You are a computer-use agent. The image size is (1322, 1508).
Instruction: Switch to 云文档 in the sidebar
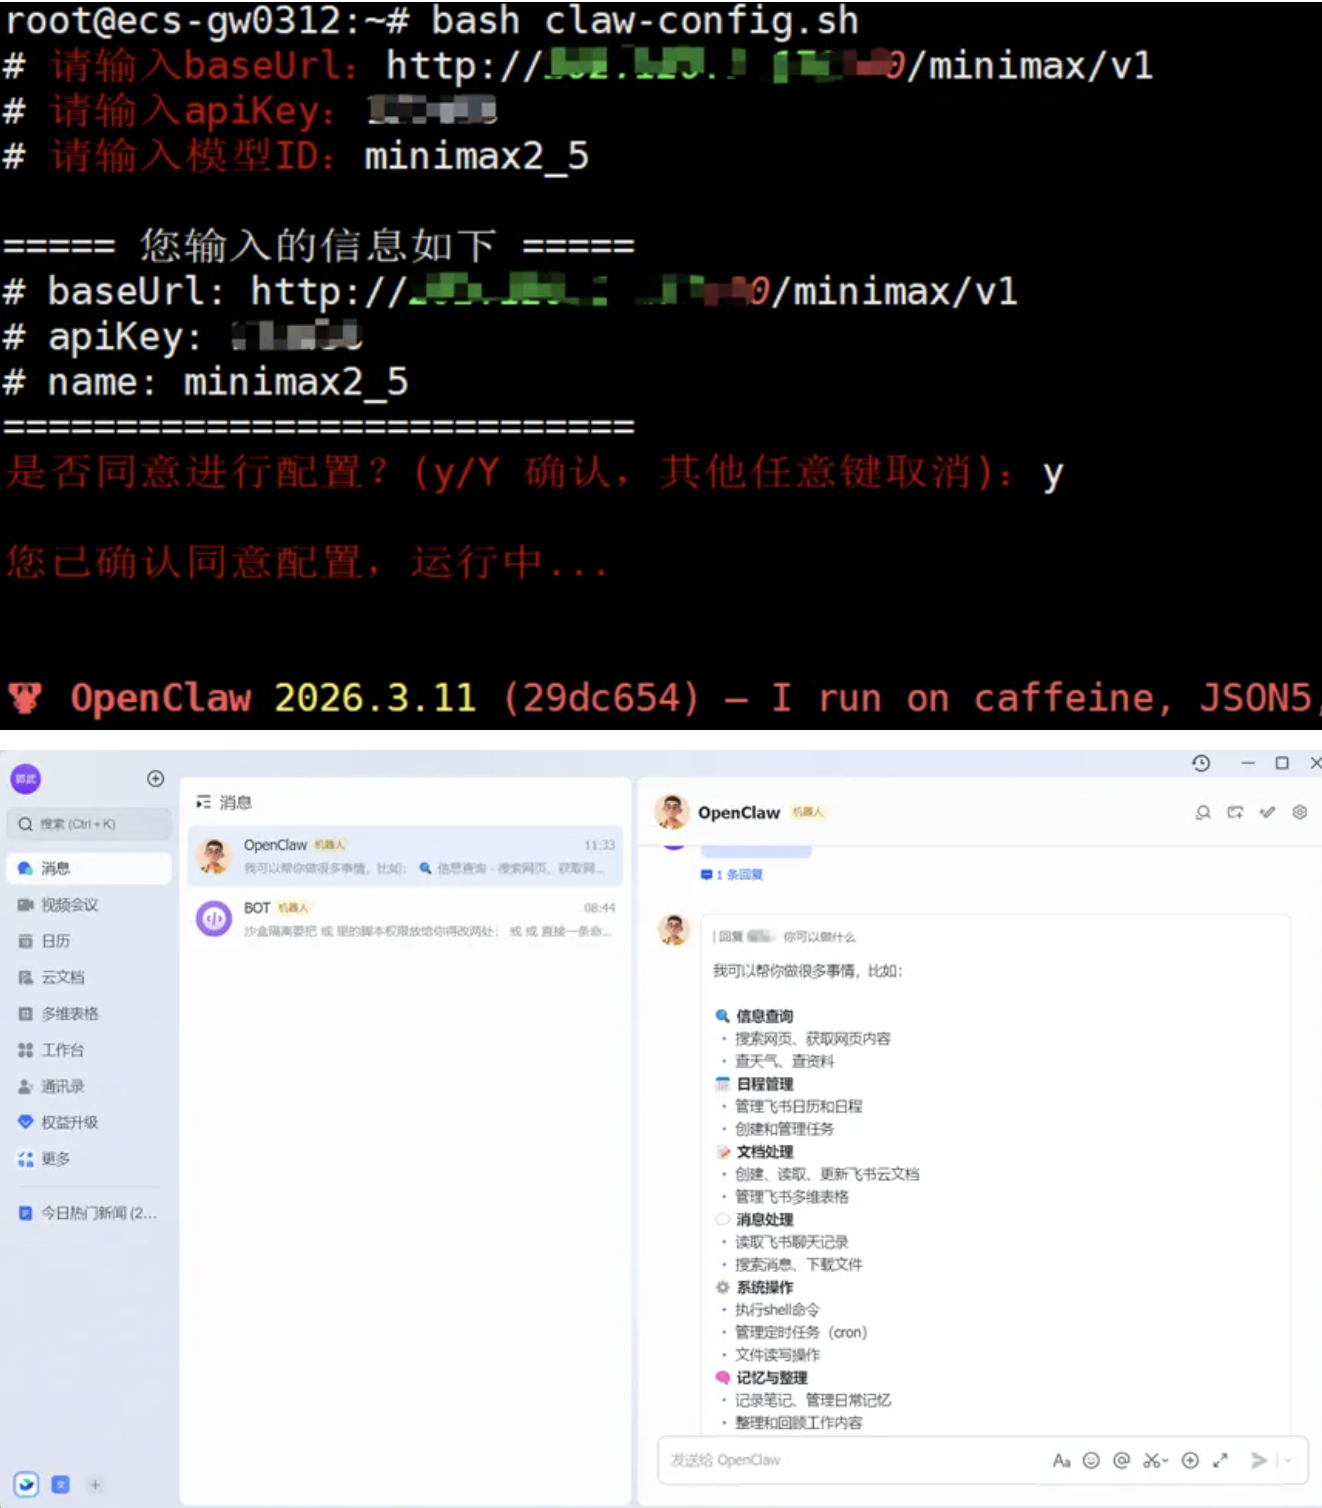tap(62, 977)
